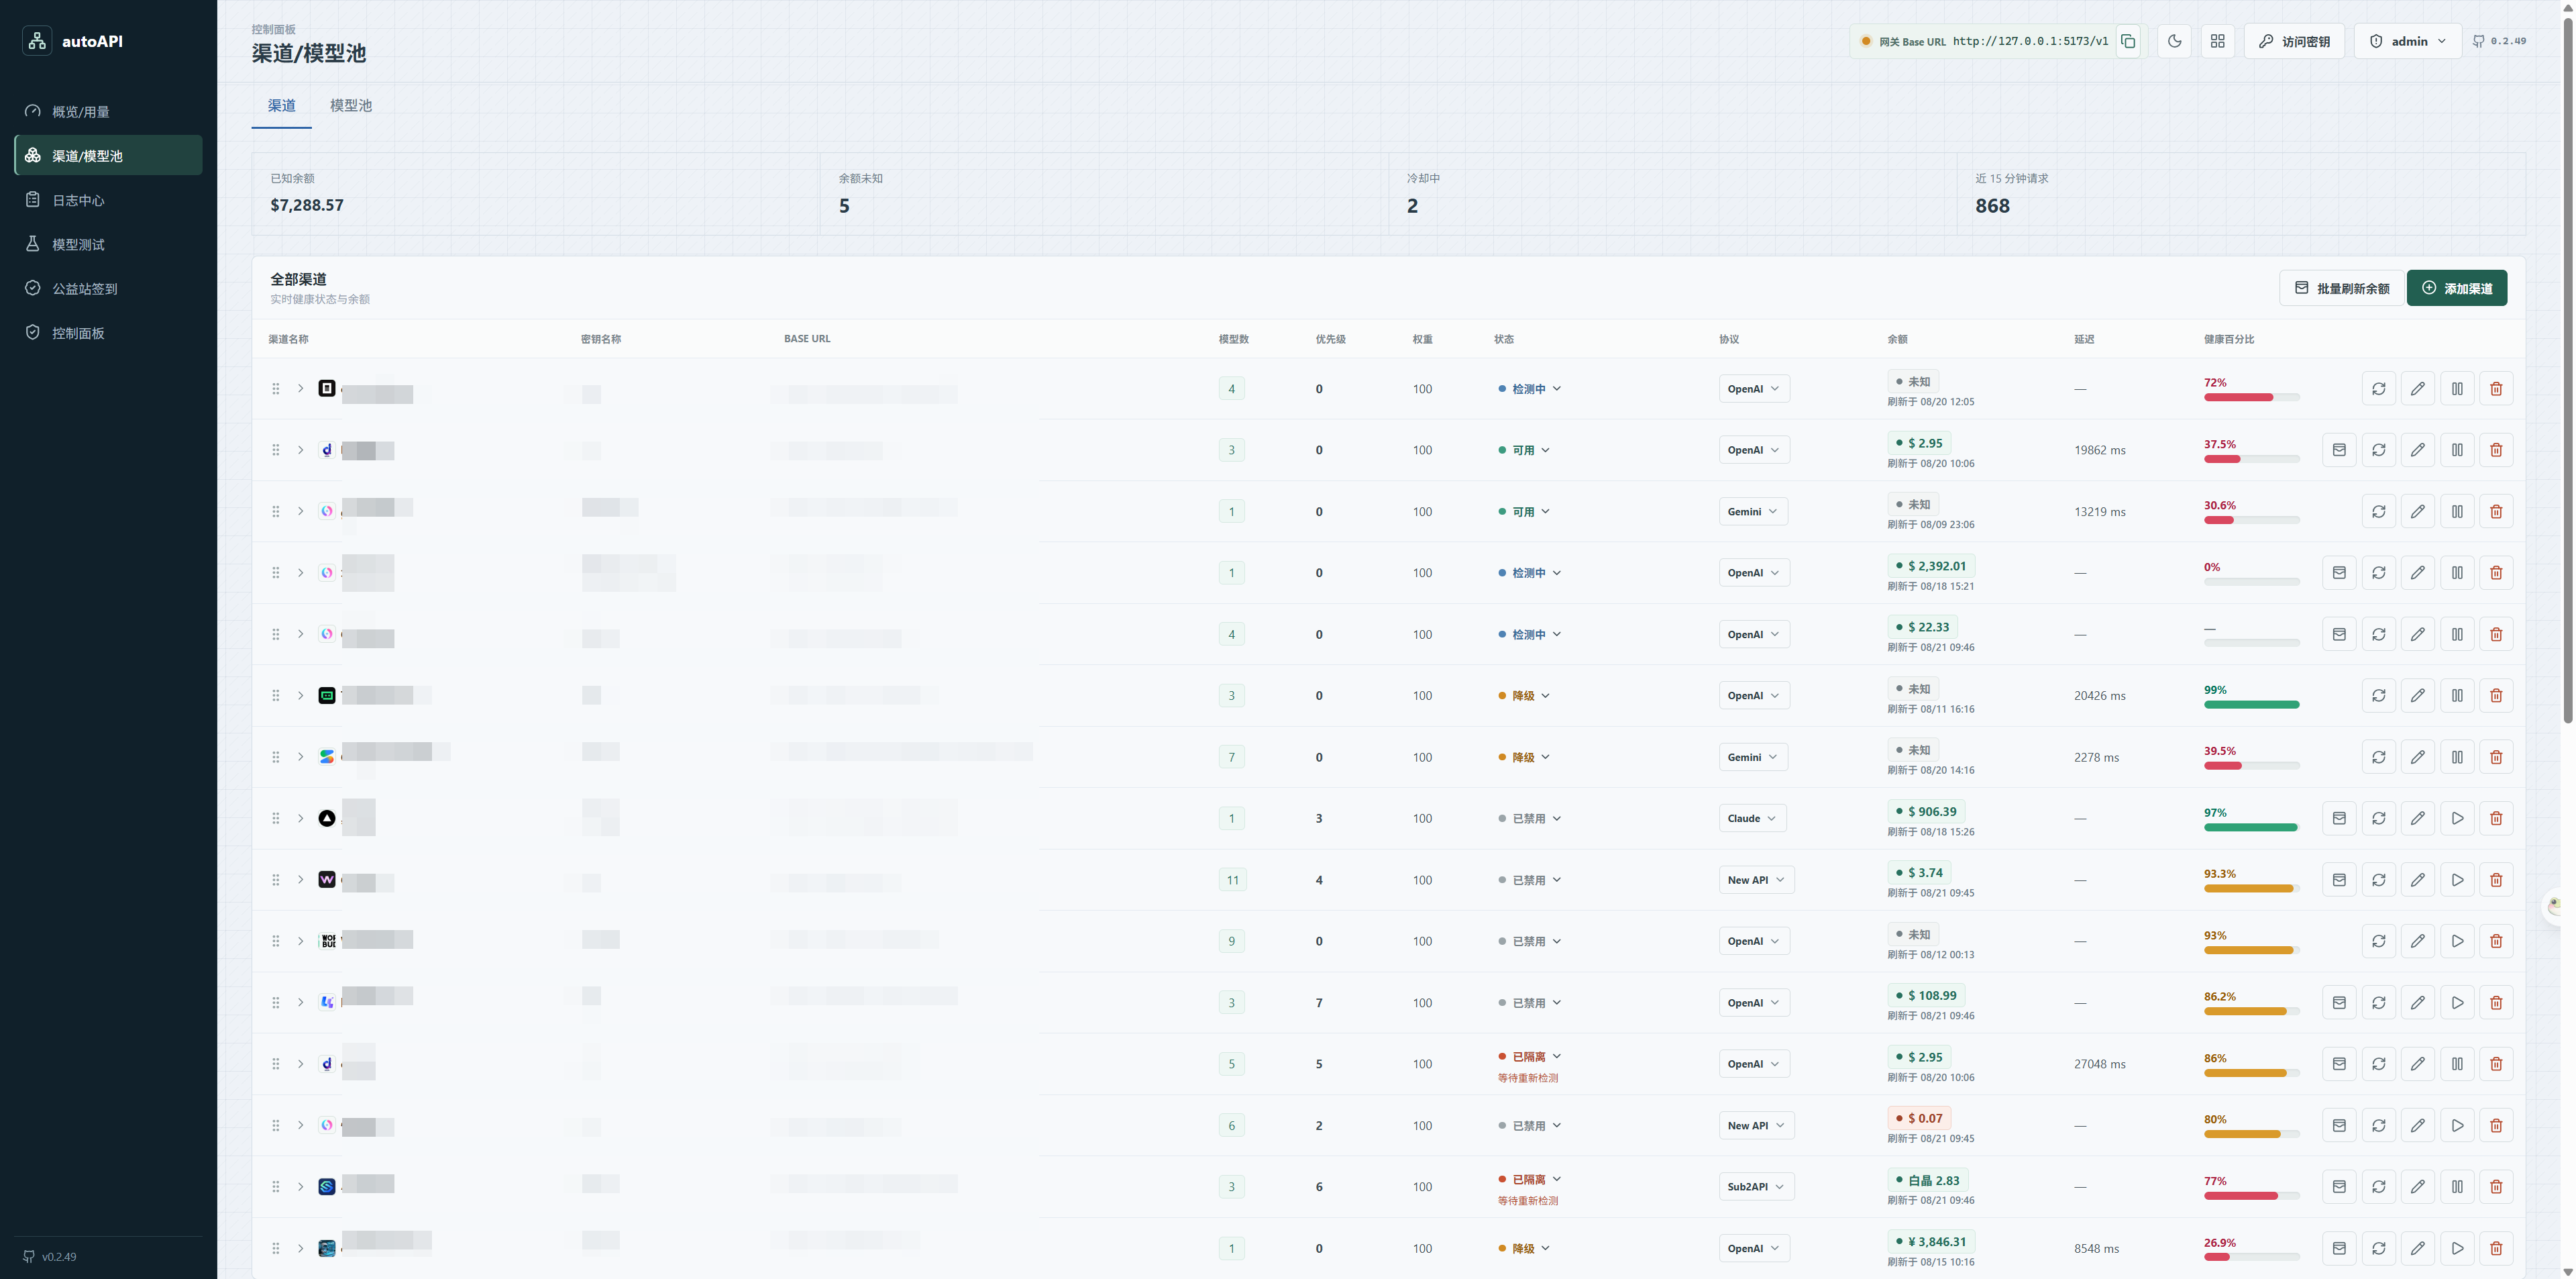
Task: Click the 99% health progress bar
Action: pos(2251,705)
